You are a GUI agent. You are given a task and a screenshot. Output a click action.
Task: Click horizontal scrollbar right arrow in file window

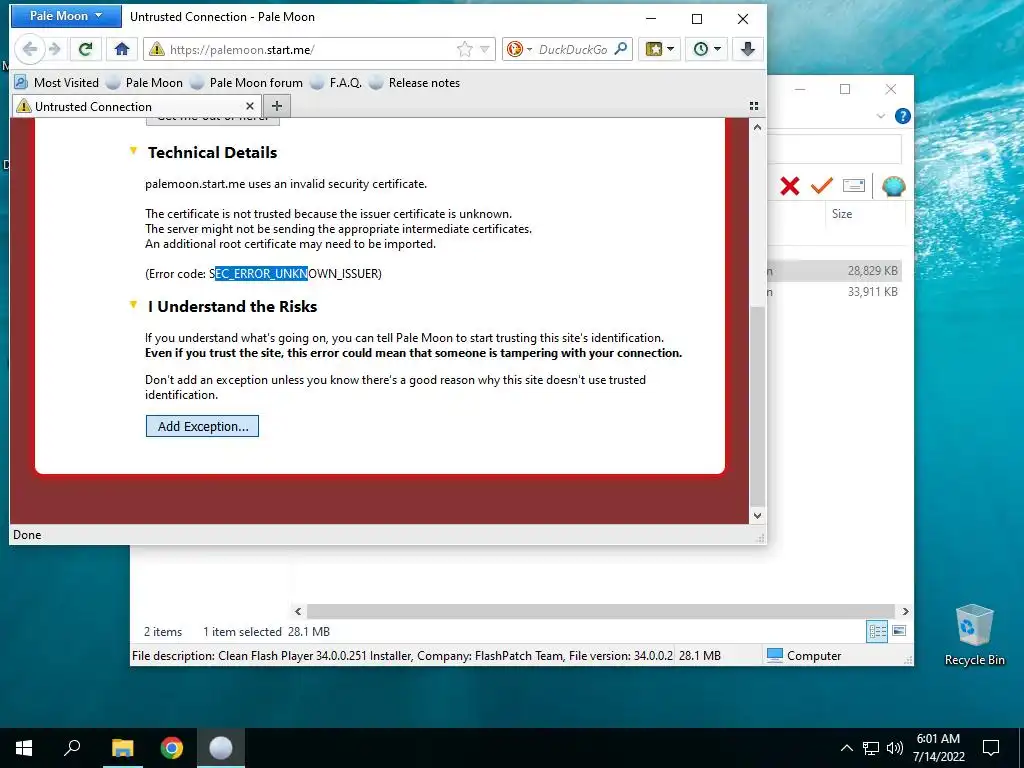[905, 611]
